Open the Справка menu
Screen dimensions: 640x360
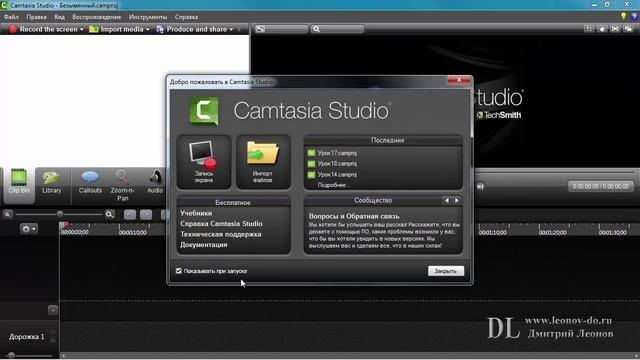[187, 17]
